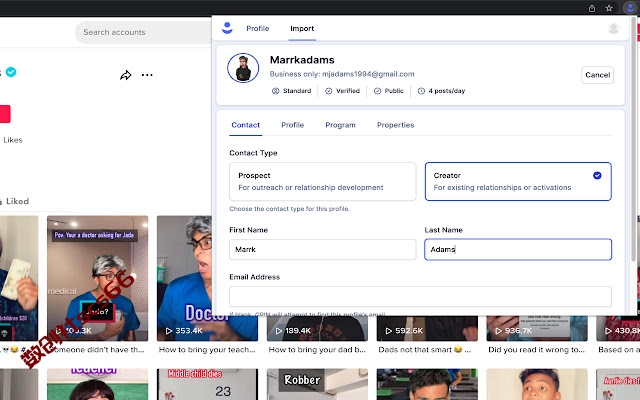This screenshot has height=400, width=640.
Task: Click the Public status icon
Action: 378,91
